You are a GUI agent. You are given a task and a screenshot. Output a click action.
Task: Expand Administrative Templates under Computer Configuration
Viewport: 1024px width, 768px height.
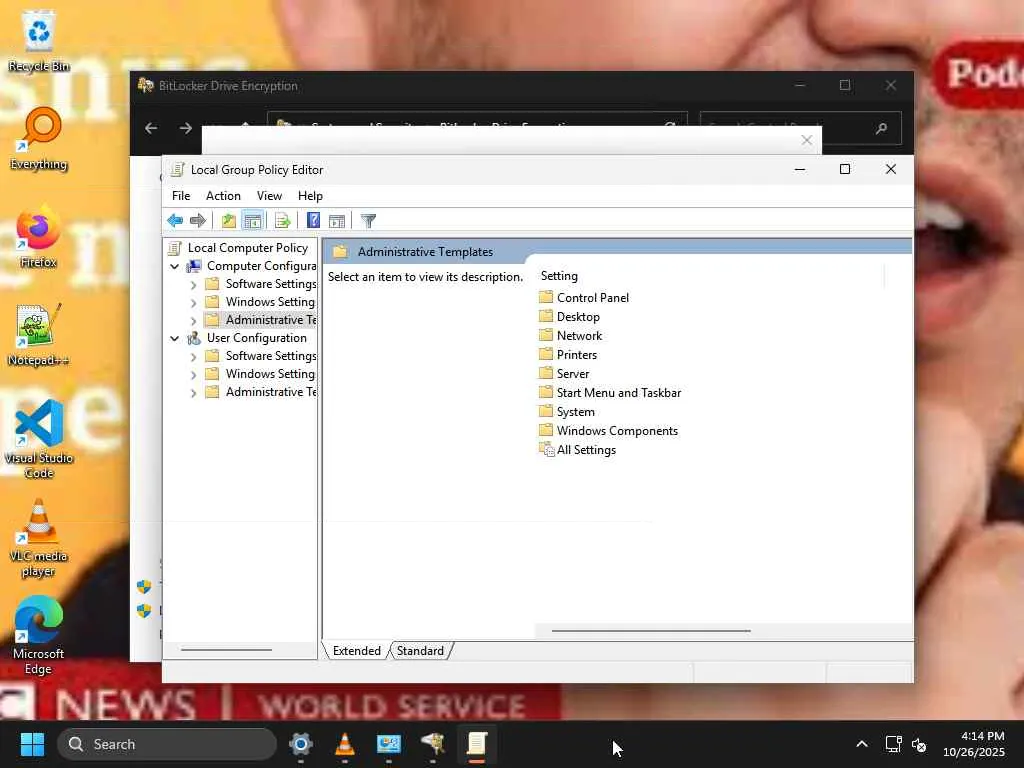pyautogui.click(x=193, y=321)
